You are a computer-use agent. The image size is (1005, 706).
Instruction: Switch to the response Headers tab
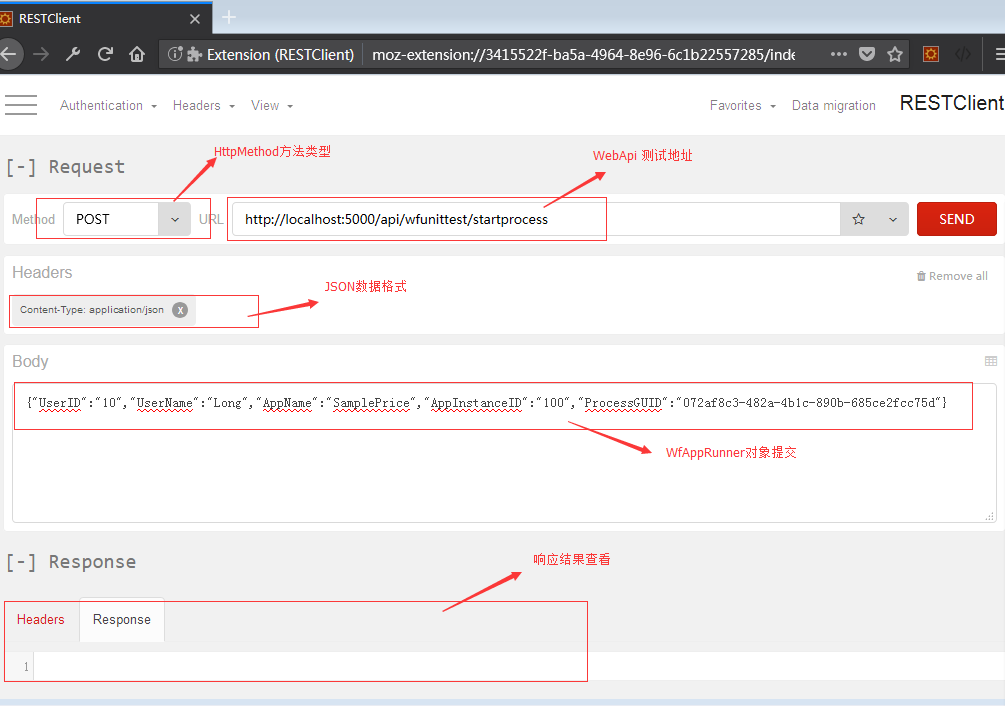coord(41,620)
